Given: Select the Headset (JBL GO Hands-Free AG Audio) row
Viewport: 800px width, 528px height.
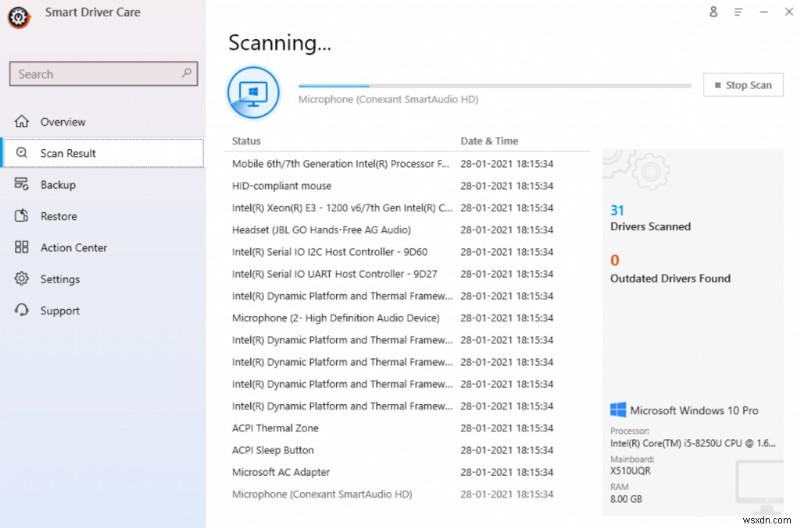Looking at the screenshot, I should (x=407, y=230).
